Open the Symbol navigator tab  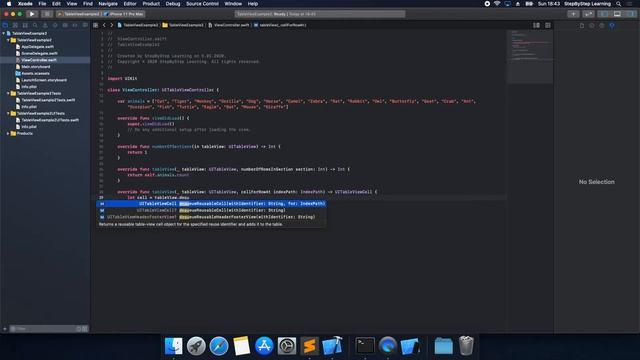[x=25, y=25]
